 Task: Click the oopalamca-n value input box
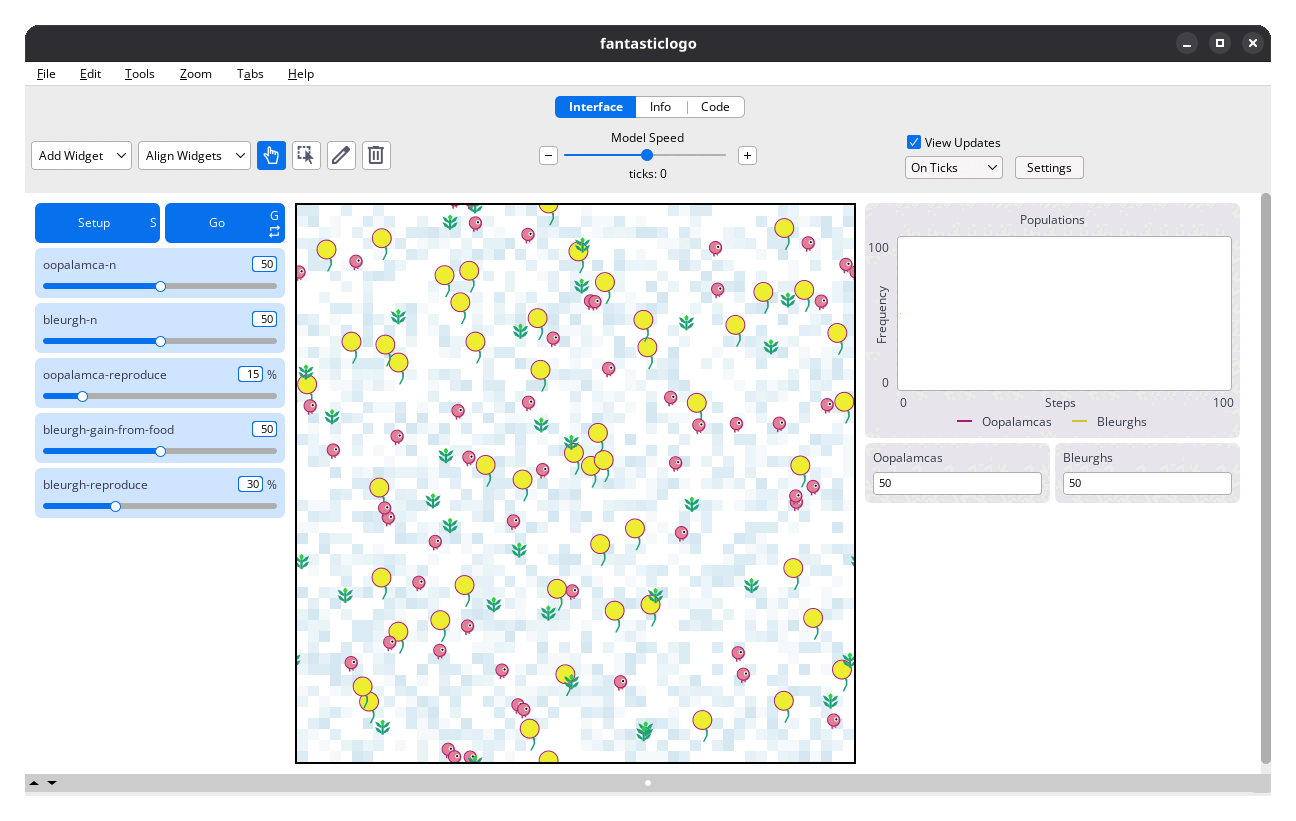point(264,265)
